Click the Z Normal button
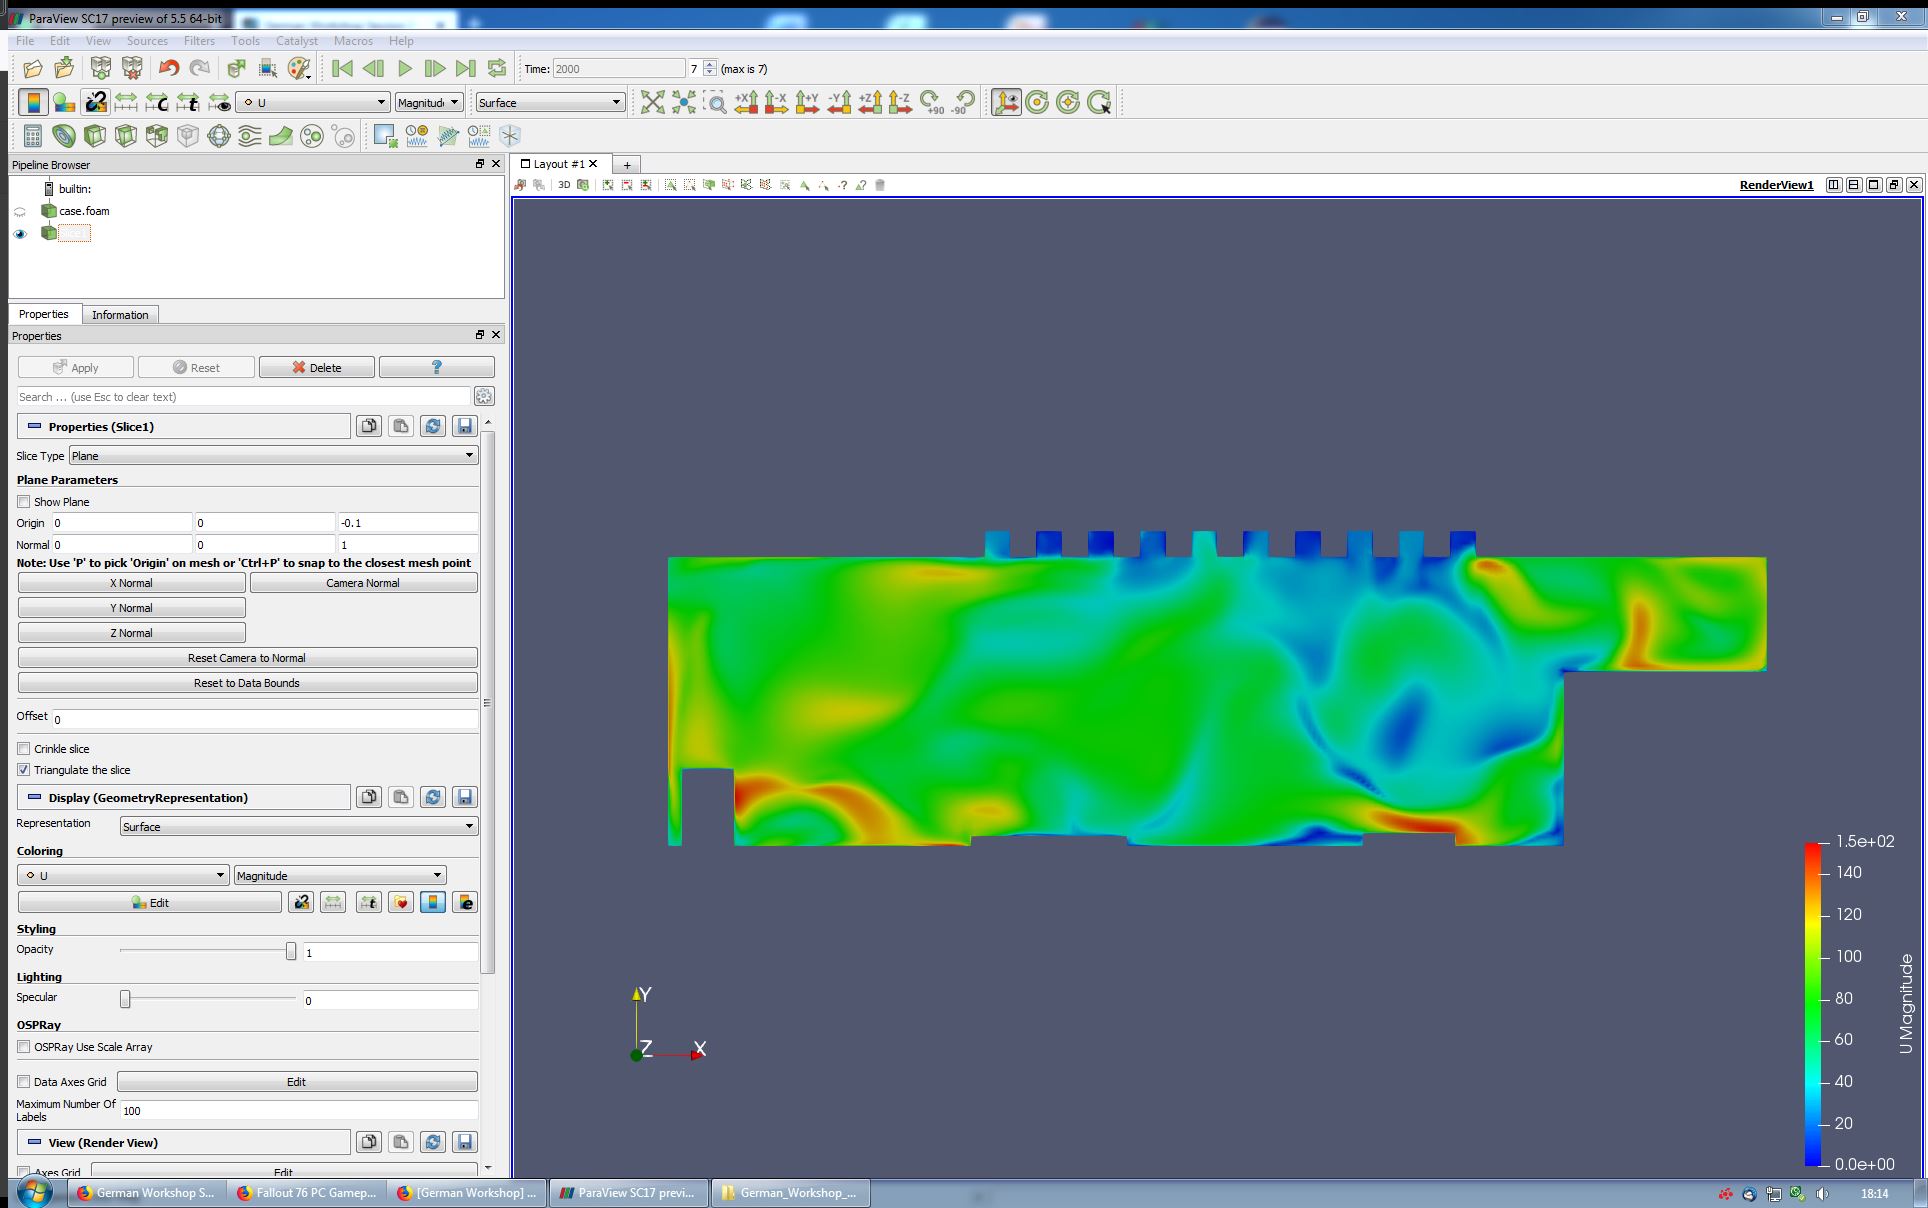This screenshot has width=1928, height=1208. (x=131, y=633)
